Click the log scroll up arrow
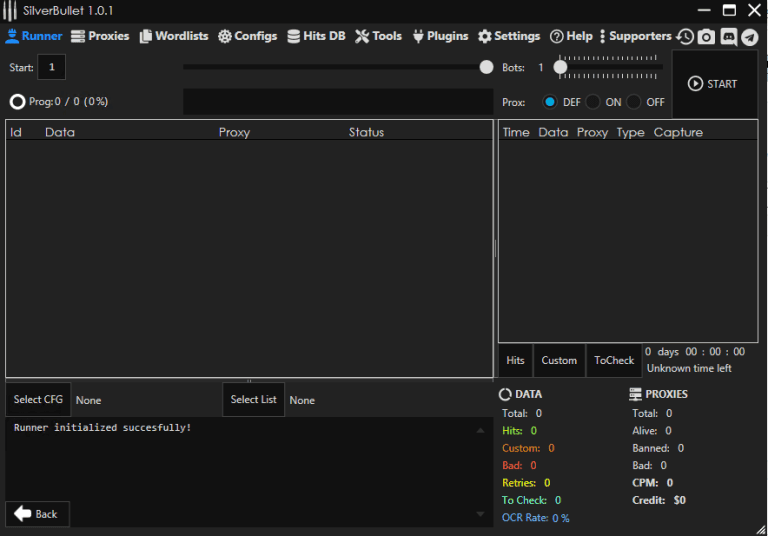Image resolution: width=768 pixels, height=536 pixels. point(480,431)
